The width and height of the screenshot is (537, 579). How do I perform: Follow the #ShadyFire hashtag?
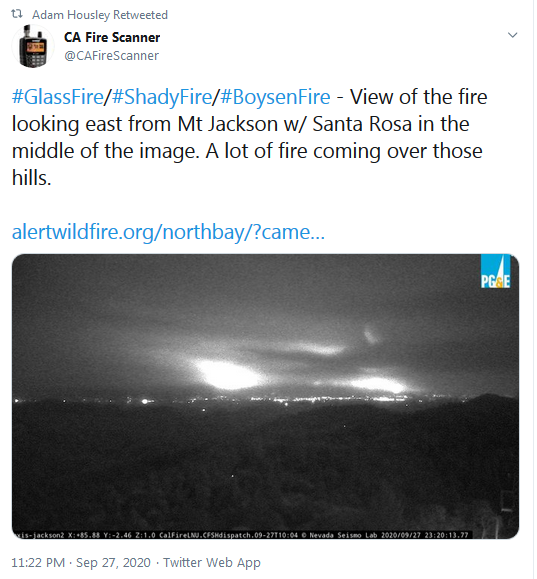tap(162, 97)
